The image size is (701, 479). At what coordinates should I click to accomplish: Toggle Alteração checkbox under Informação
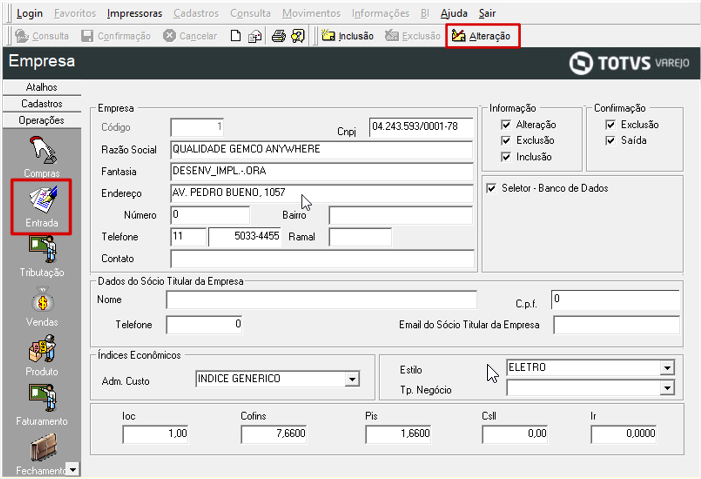[x=506, y=125]
